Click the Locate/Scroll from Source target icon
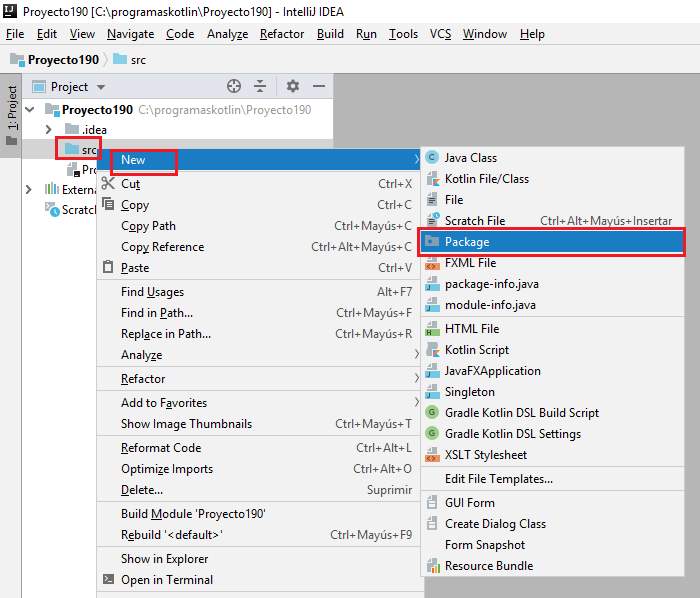The width and height of the screenshot is (700, 598). 234,86
